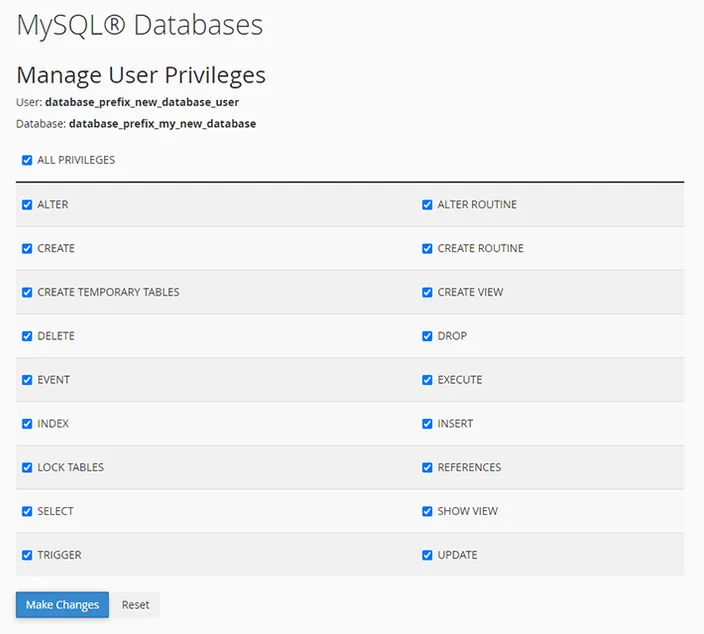Image resolution: width=704 pixels, height=634 pixels.
Task: Disable the DELETE privilege checkbox
Action: click(x=27, y=336)
